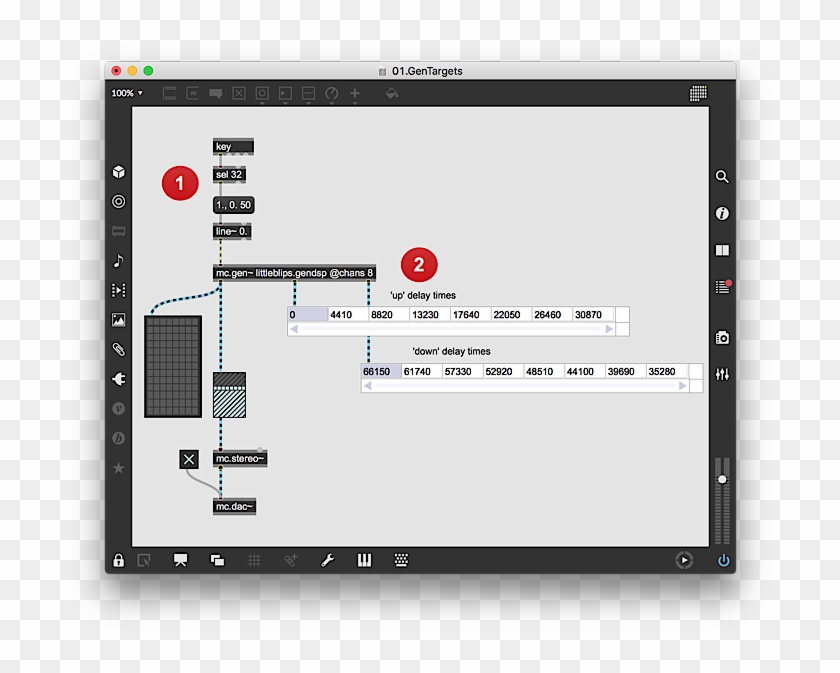The height and width of the screenshot is (673, 840).
Task: Select the line~ 0. object
Action: pyautogui.click(x=232, y=231)
